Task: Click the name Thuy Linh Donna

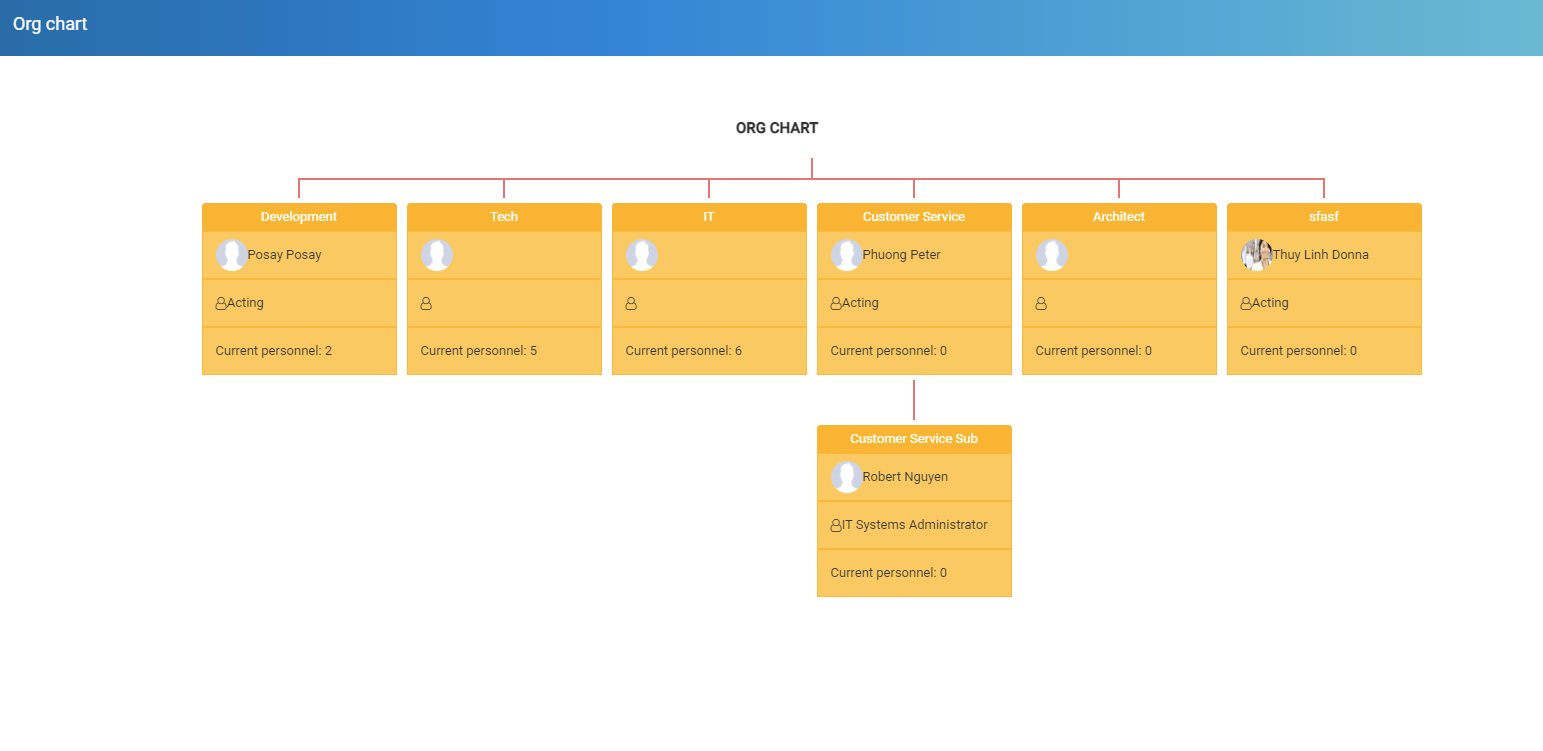Action: tap(1321, 255)
